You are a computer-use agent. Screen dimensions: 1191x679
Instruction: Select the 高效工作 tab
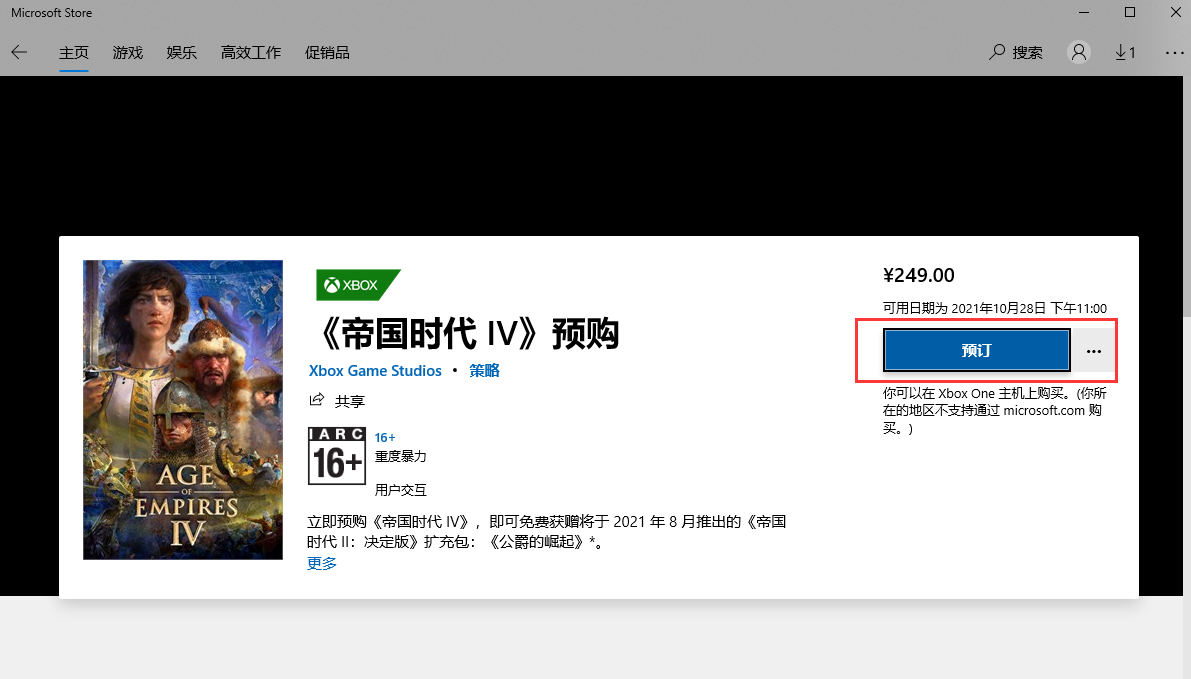251,52
